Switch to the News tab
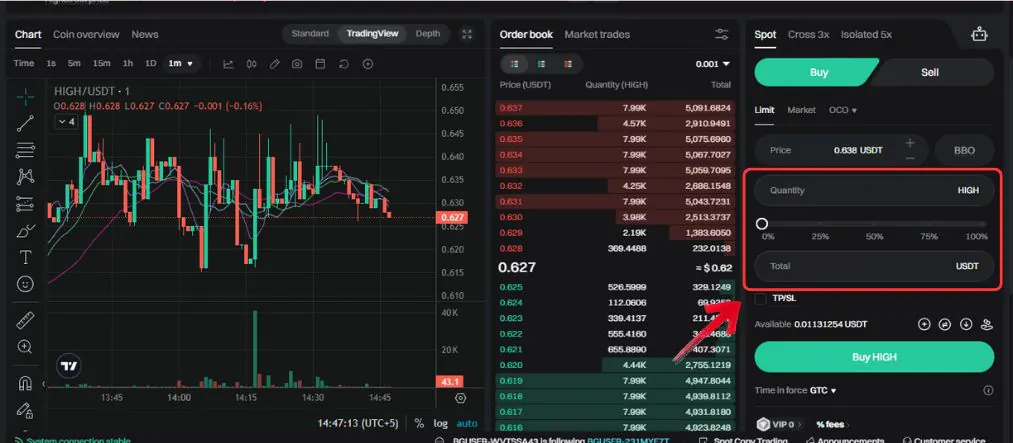Screen dimensions: 1013x443 145,34
